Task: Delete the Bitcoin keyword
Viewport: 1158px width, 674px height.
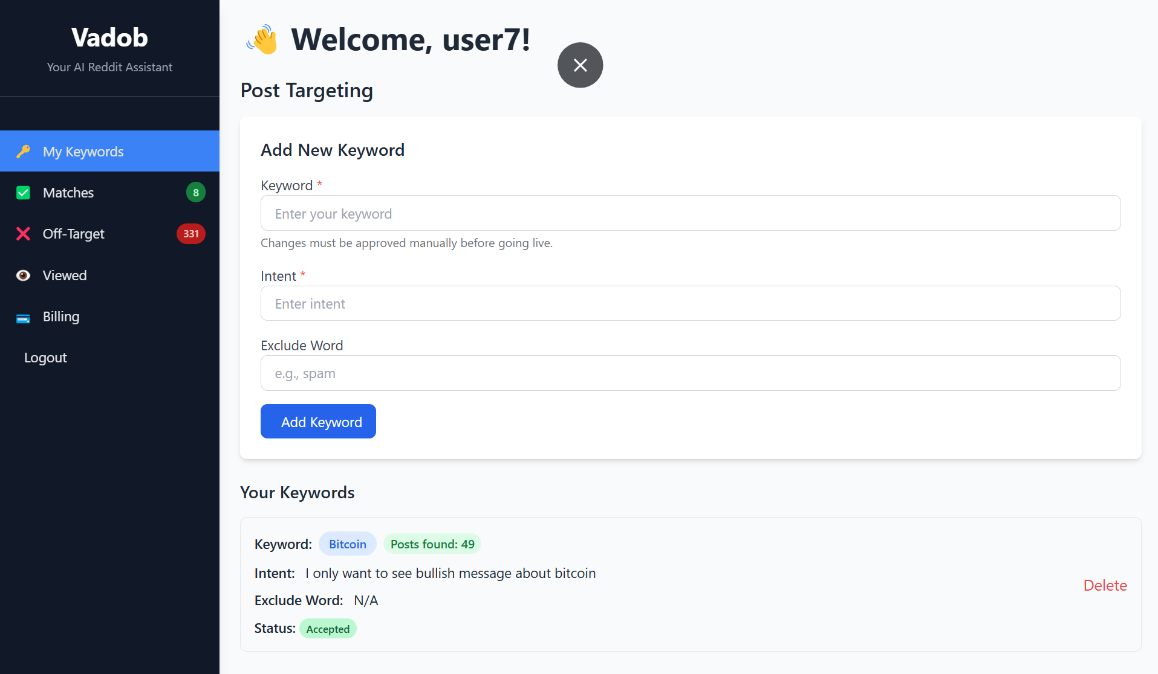Action: [1105, 585]
